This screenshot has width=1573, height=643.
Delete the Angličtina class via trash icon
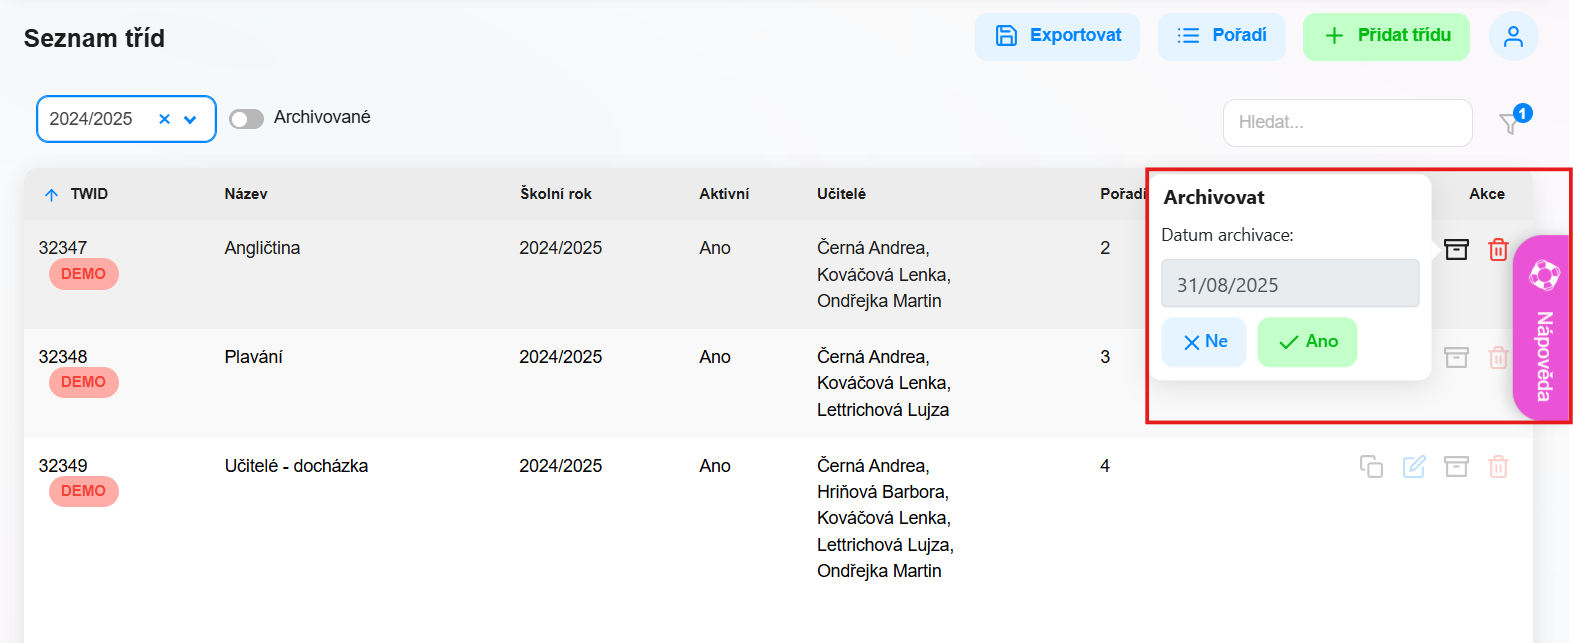(x=1498, y=250)
